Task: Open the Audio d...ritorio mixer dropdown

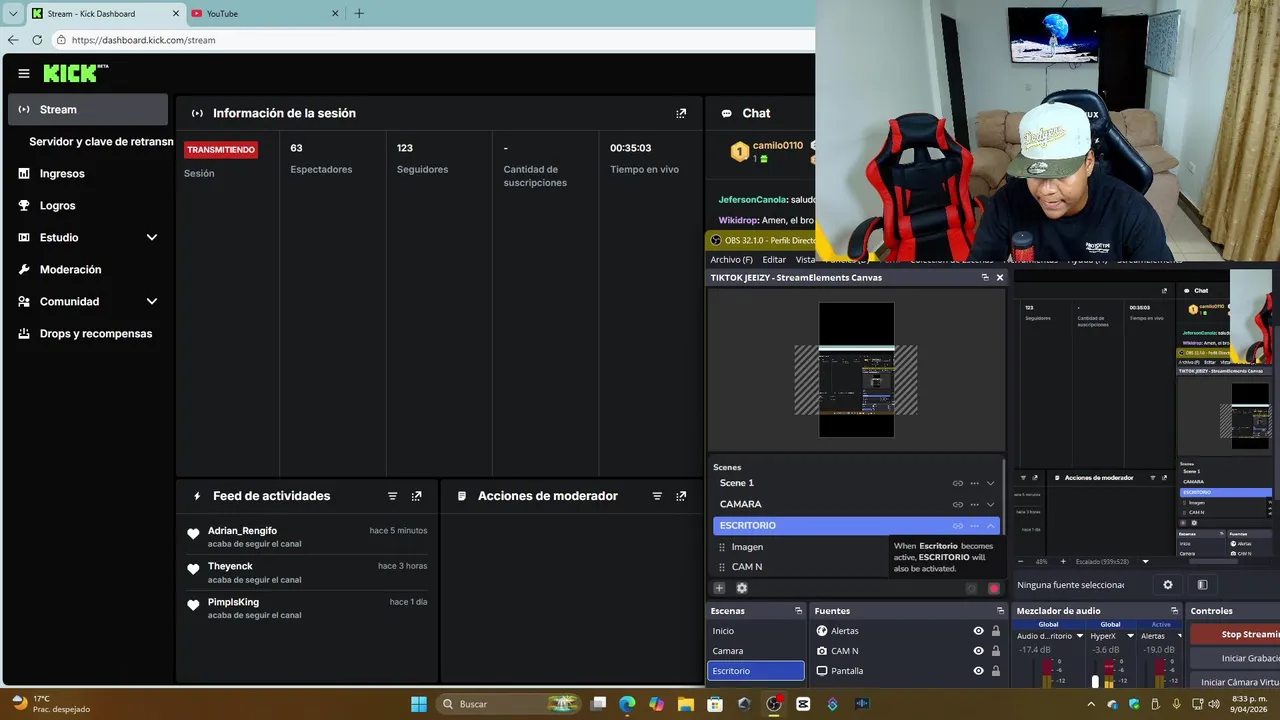Action: 1079,636
